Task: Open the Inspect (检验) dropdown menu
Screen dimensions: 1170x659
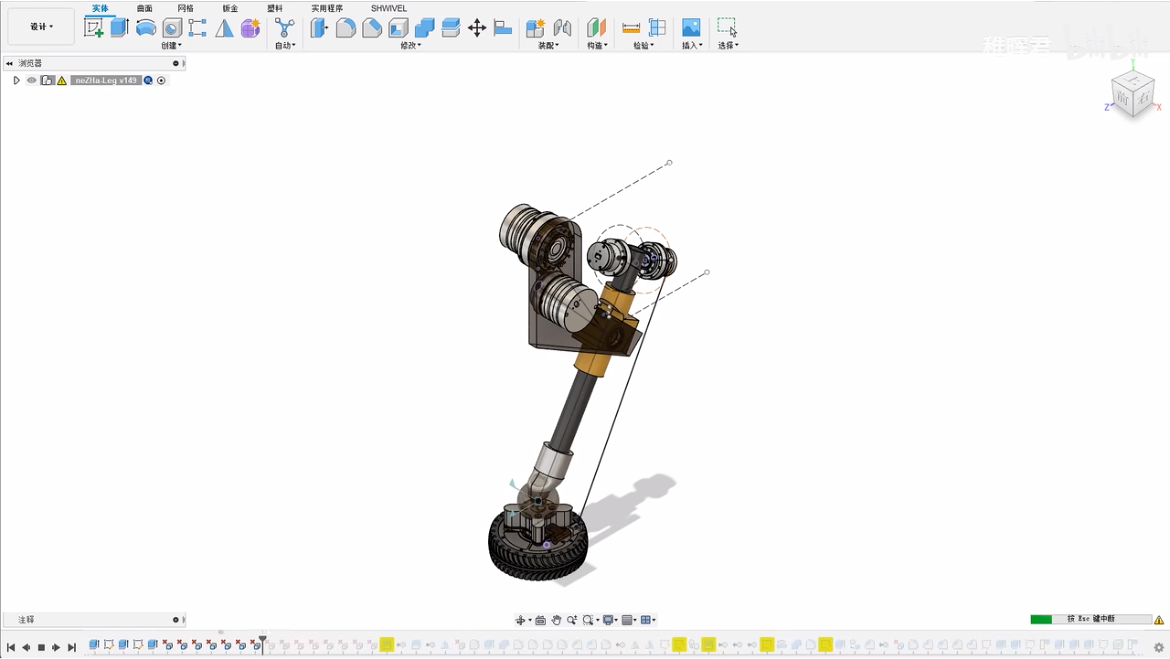Action: coord(643,46)
